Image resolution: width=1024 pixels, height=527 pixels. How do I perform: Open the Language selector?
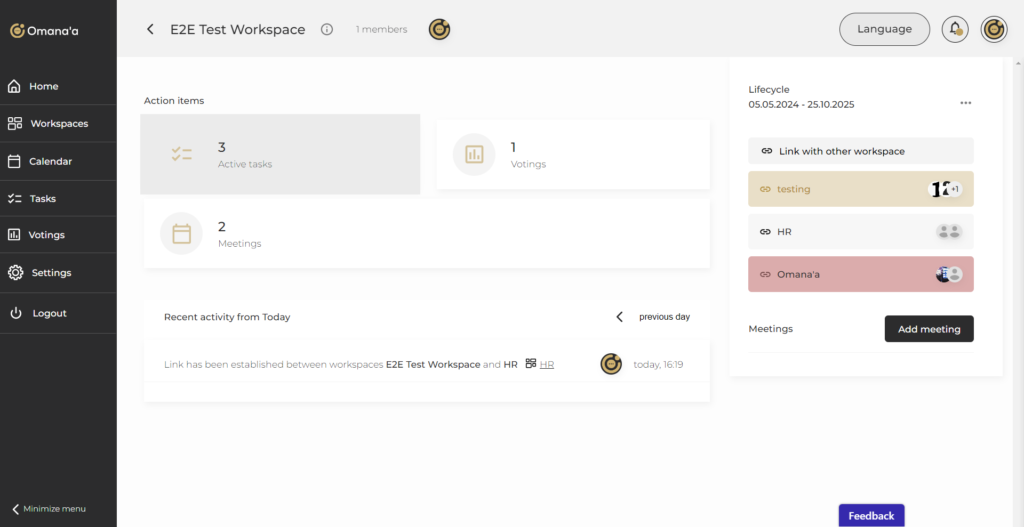[883, 29]
